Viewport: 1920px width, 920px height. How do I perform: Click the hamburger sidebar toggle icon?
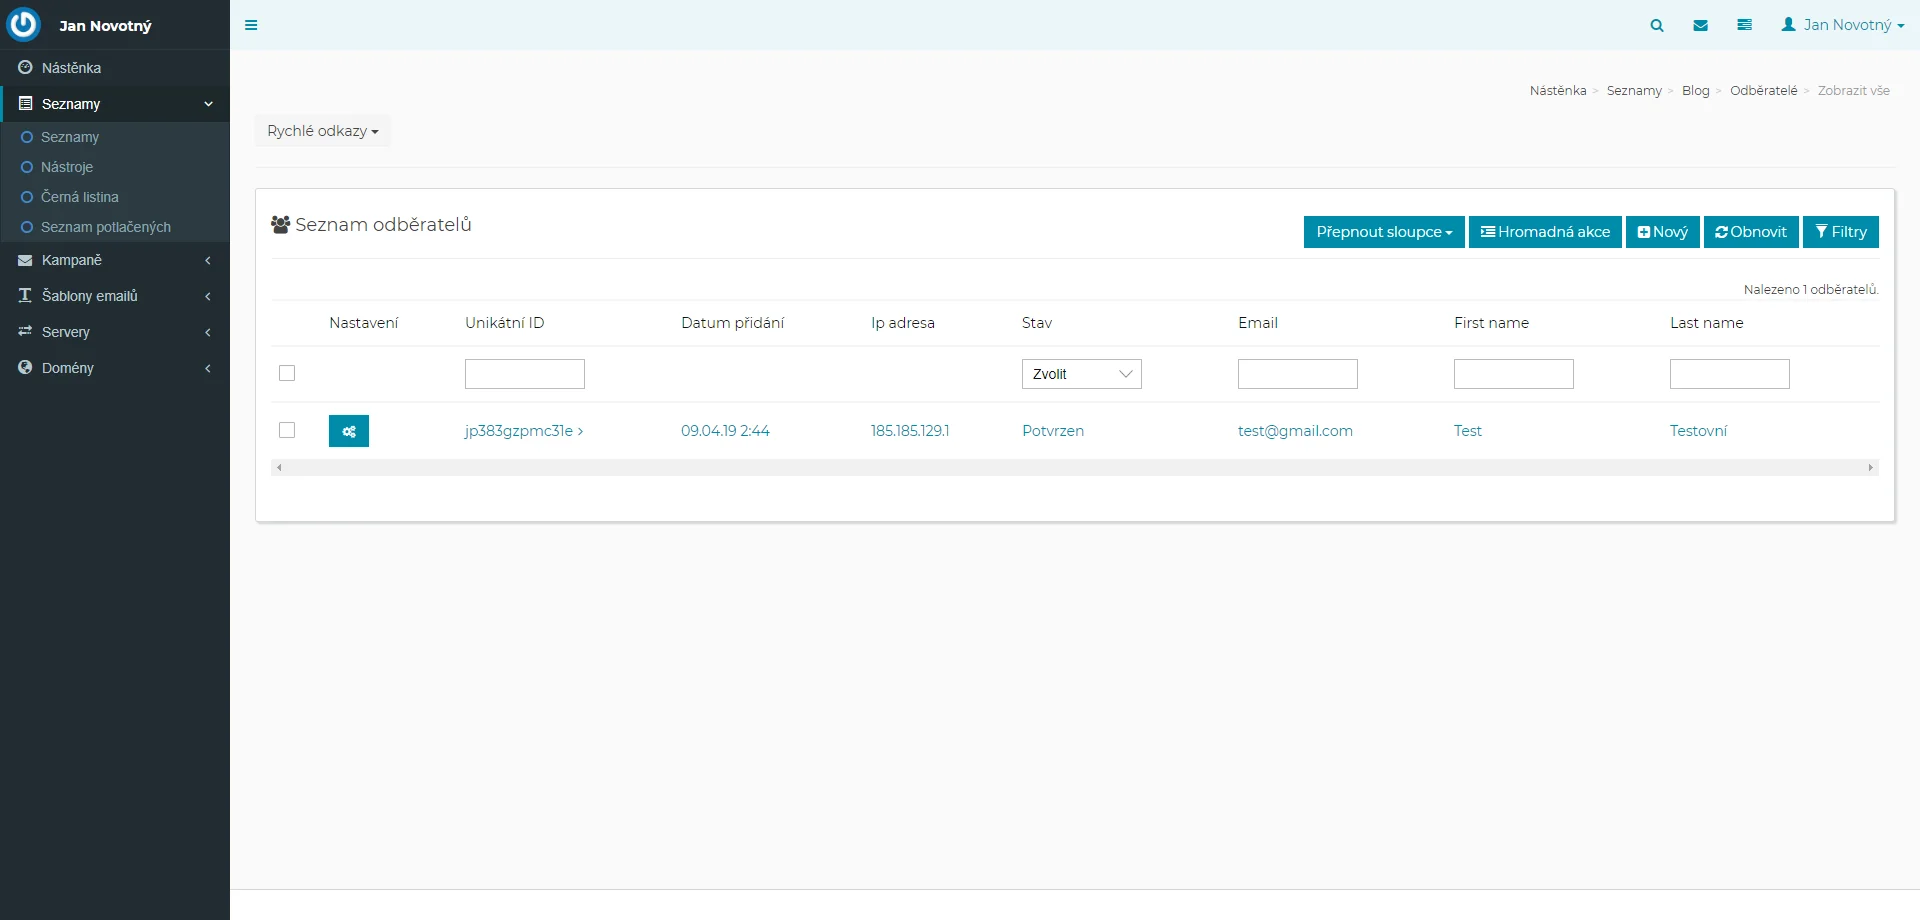pos(251,25)
